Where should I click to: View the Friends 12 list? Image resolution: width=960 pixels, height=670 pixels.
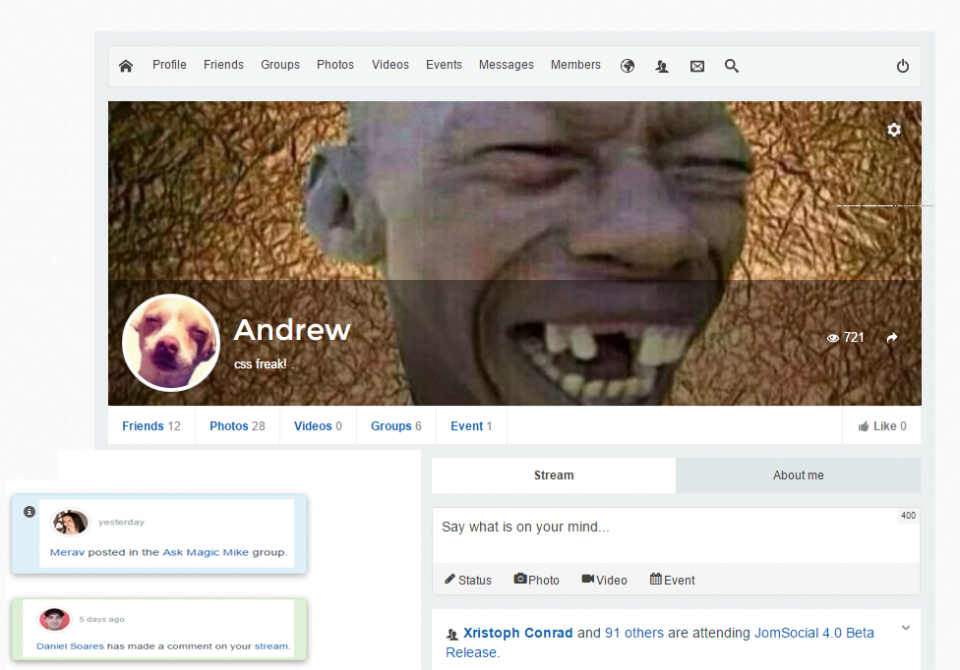pyautogui.click(x=151, y=426)
